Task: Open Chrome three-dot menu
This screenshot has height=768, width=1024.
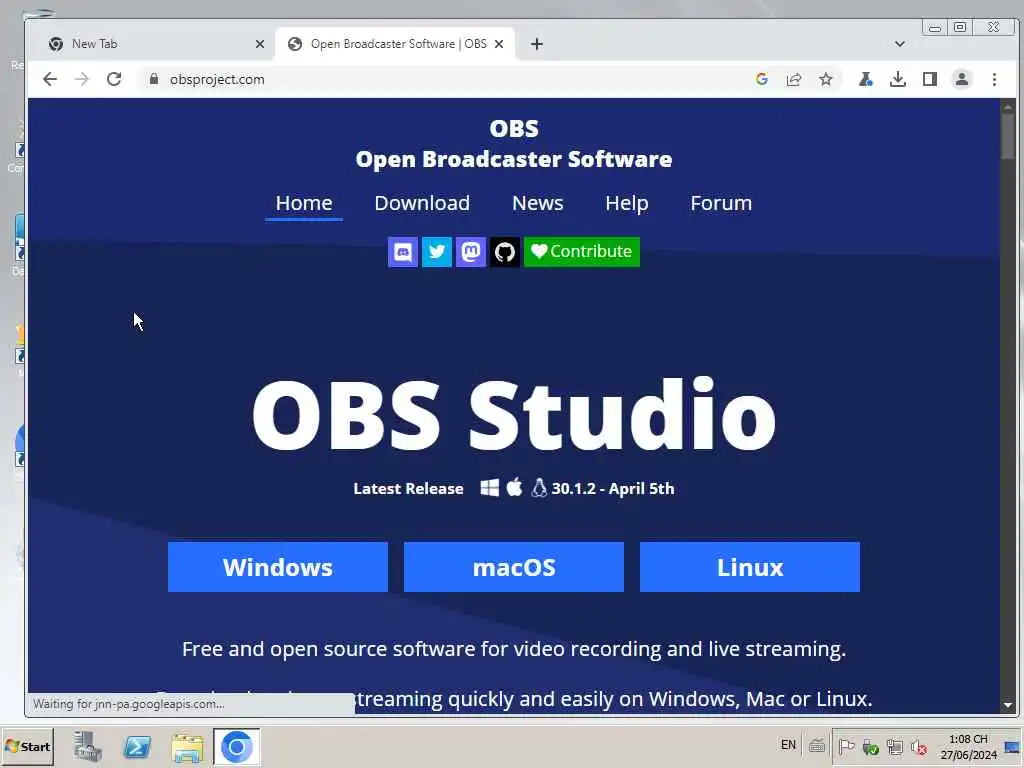Action: coord(994,79)
